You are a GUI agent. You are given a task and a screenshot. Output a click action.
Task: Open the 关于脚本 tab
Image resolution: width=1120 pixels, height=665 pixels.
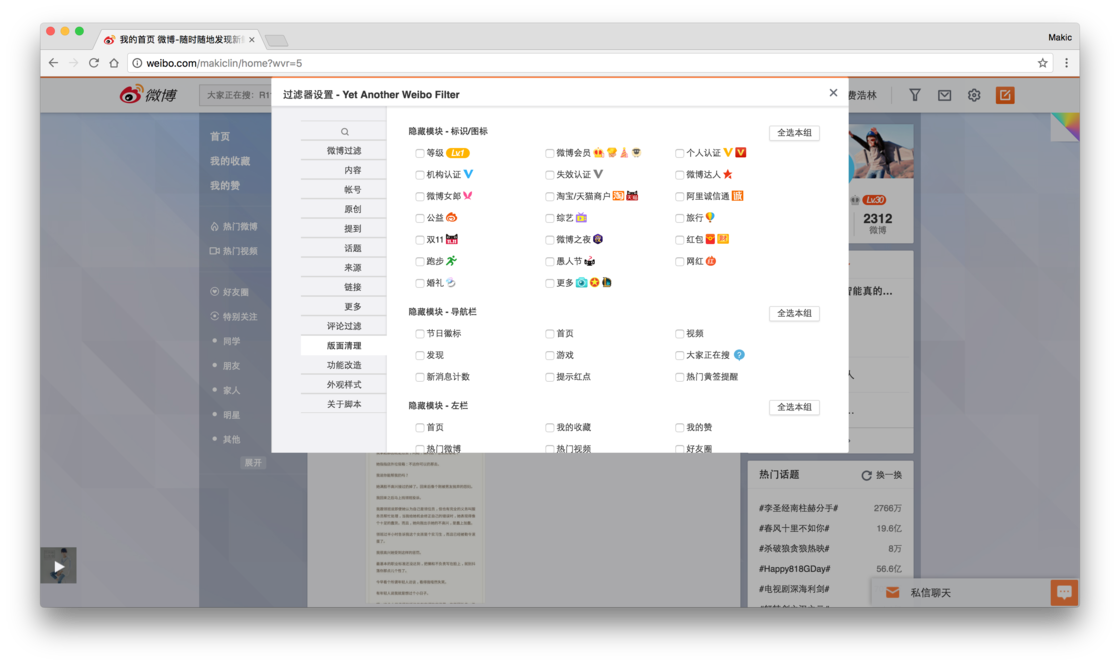[344, 404]
